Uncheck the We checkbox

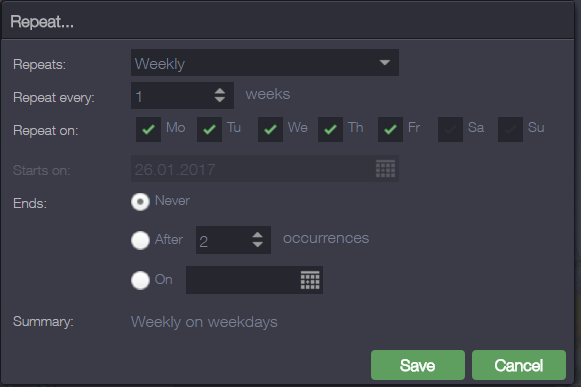coord(270,129)
